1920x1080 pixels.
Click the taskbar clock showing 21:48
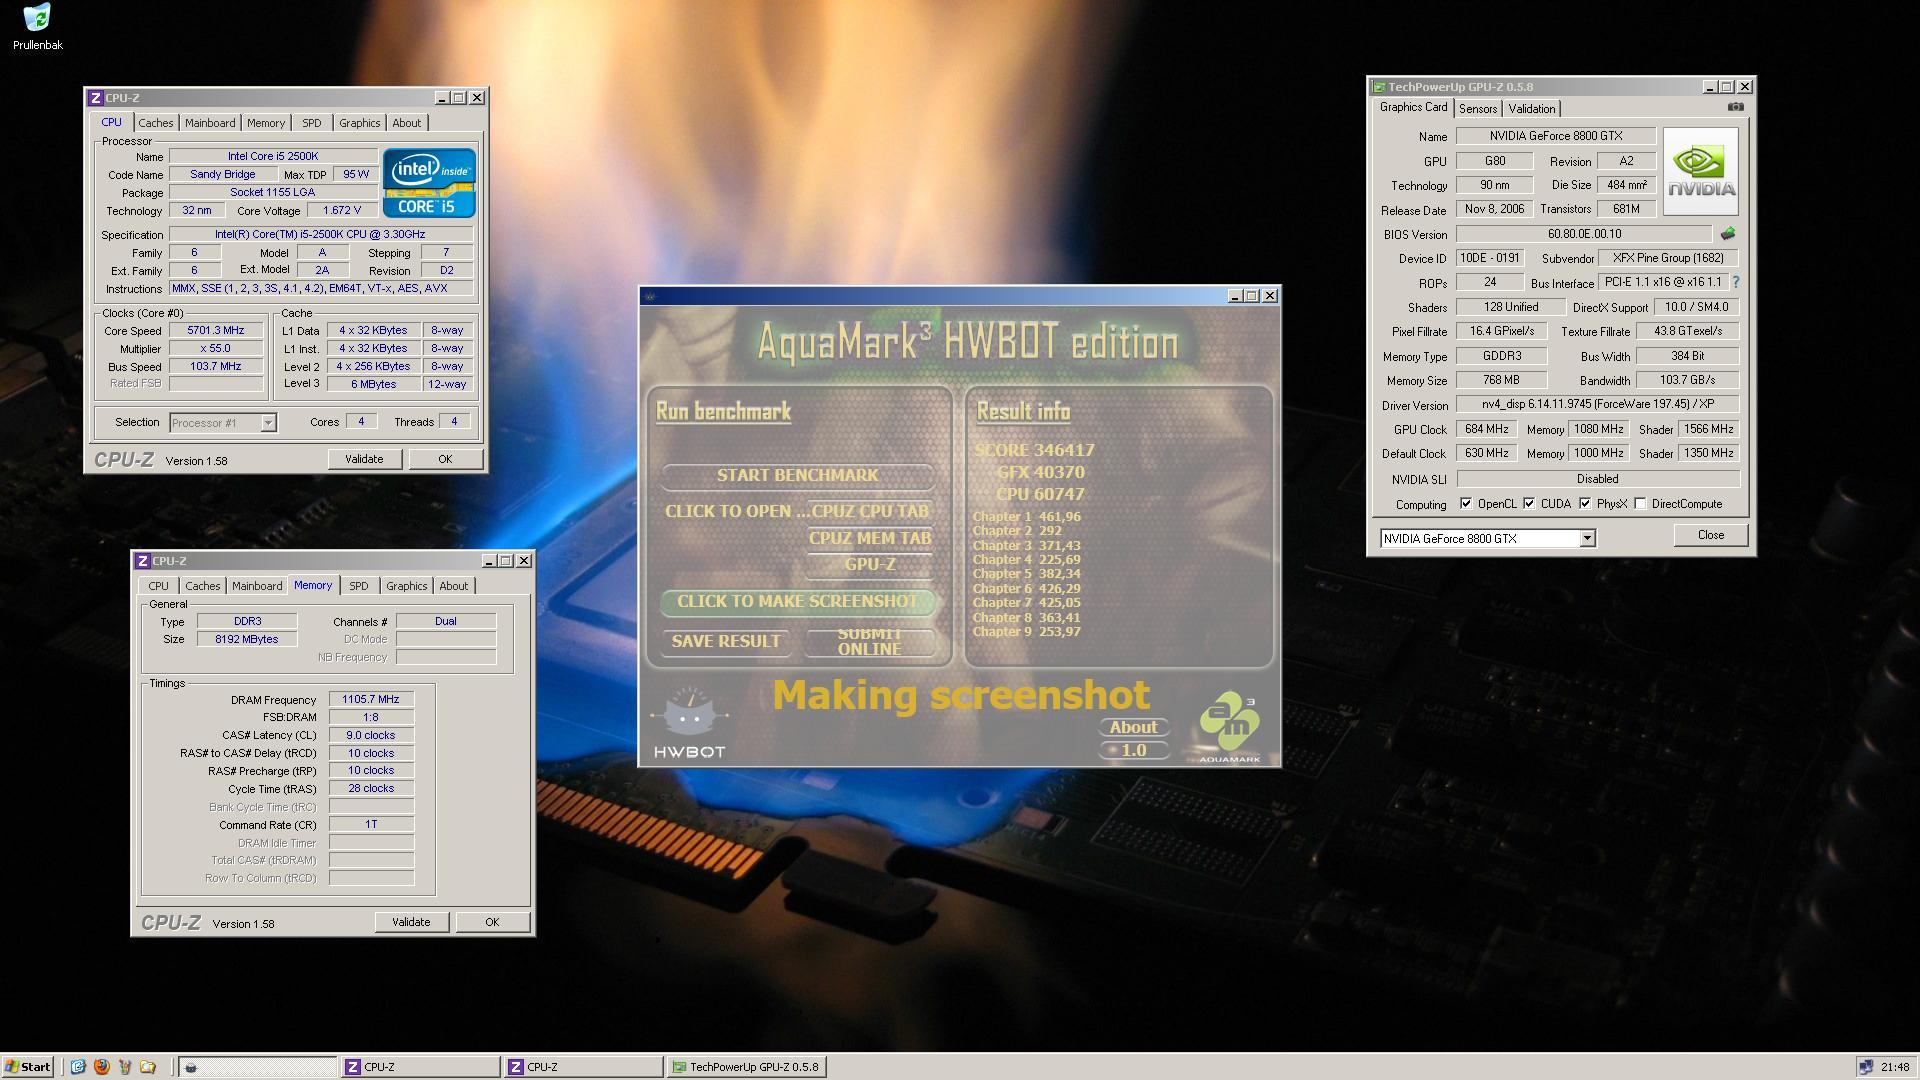(x=1894, y=1067)
